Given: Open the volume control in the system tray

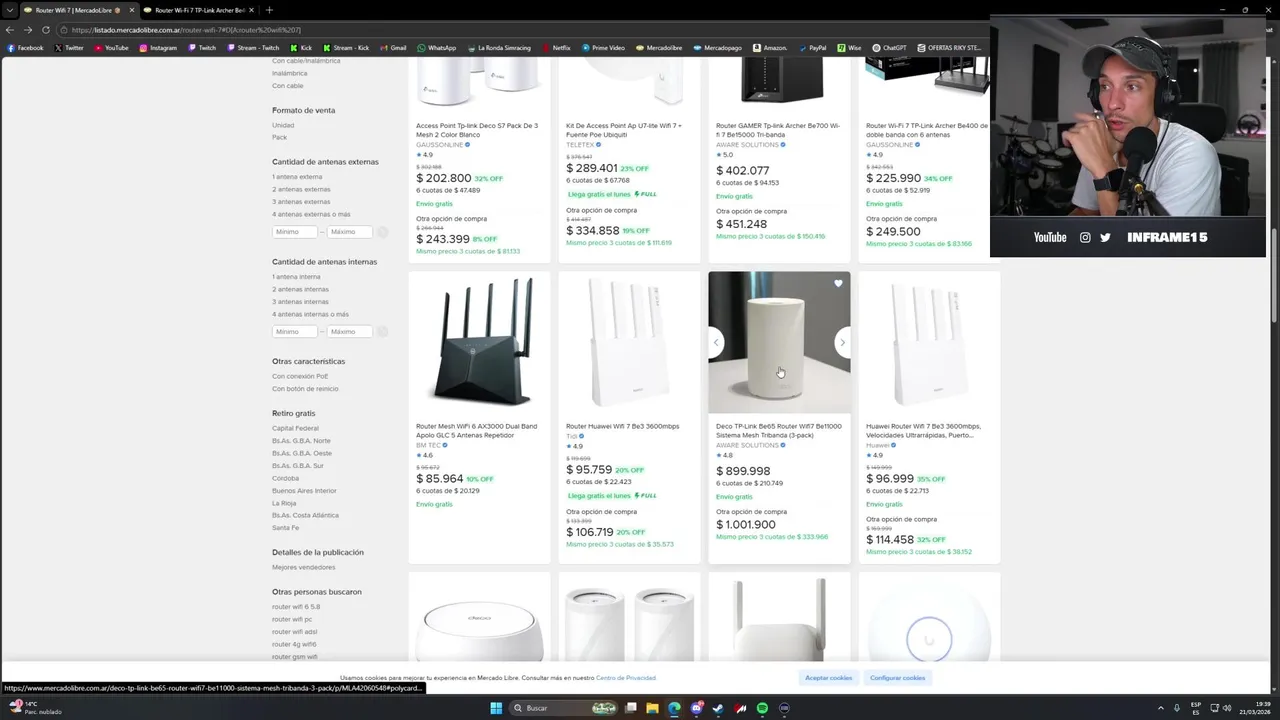Looking at the screenshot, I should pyautogui.click(x=1227, y=708).
